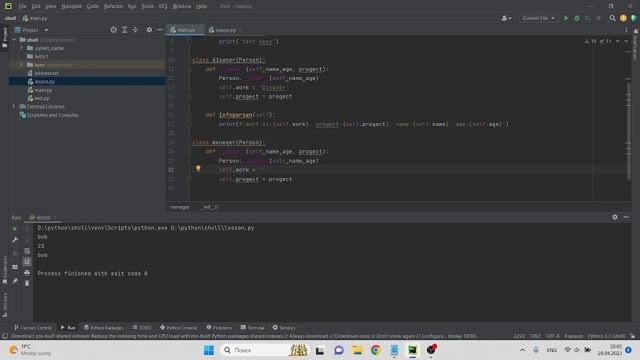This screenshot has width=640, height=360.
Task: Click Windows Start button
Action: [x=209, y=350]
